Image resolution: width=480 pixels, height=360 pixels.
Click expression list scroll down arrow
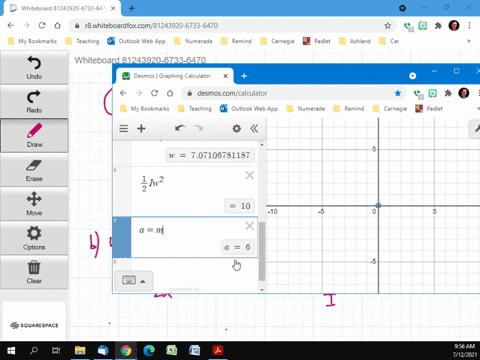262,290
